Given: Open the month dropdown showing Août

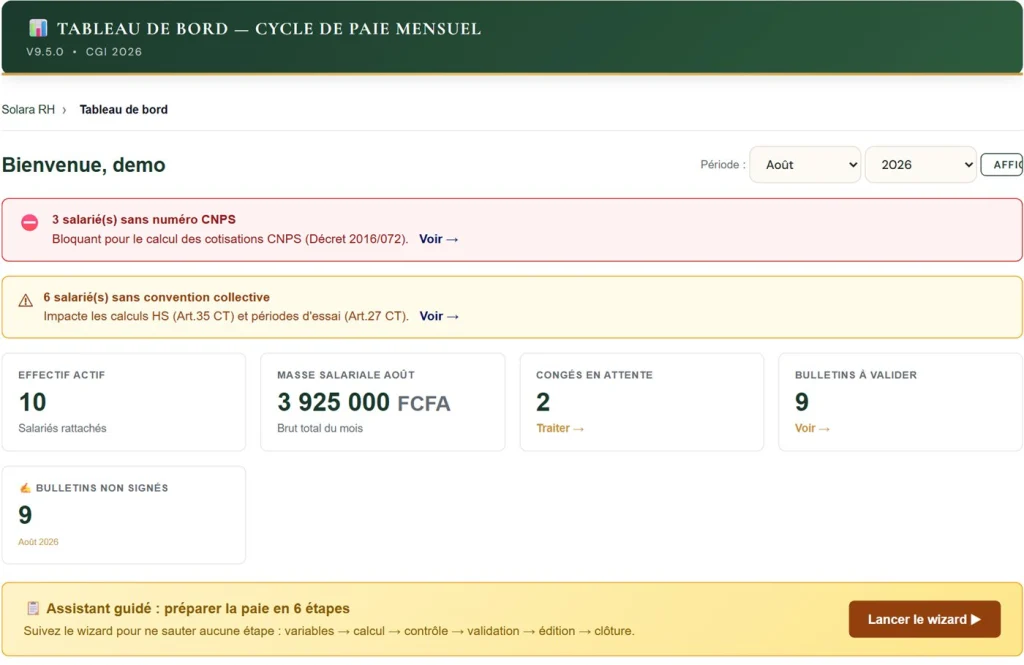Looking at the screenshot, I should point(805,165).
